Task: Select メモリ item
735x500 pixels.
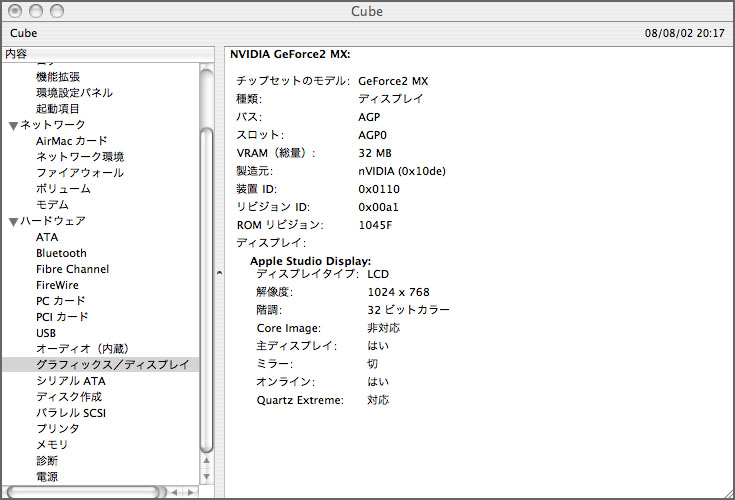Action: pyautogui.click(x=52, y=445)
